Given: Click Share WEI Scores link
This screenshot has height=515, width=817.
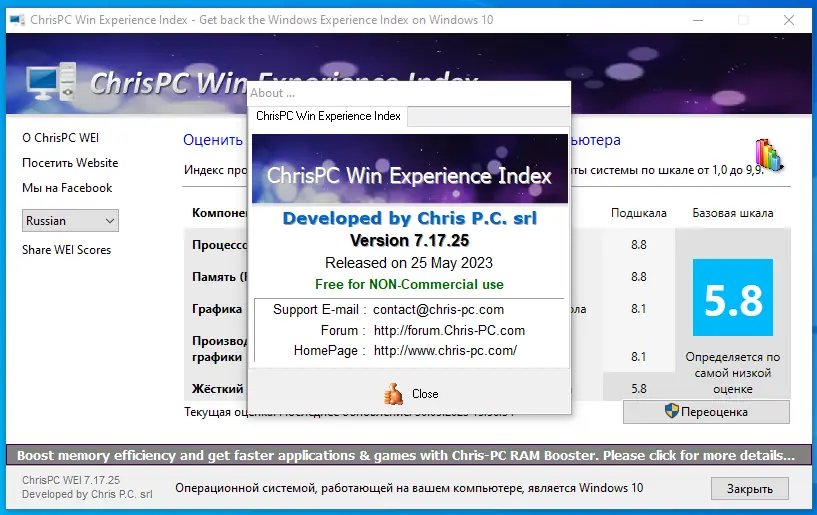Looking at the screenshot, I should point(66,250).
